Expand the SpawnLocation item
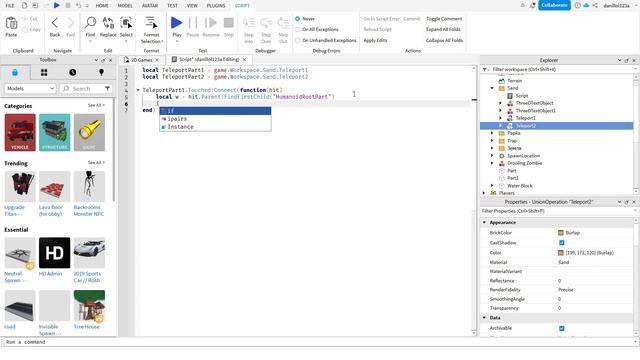The height and width of the screenshot is (360, 640). tap(492, 156)
